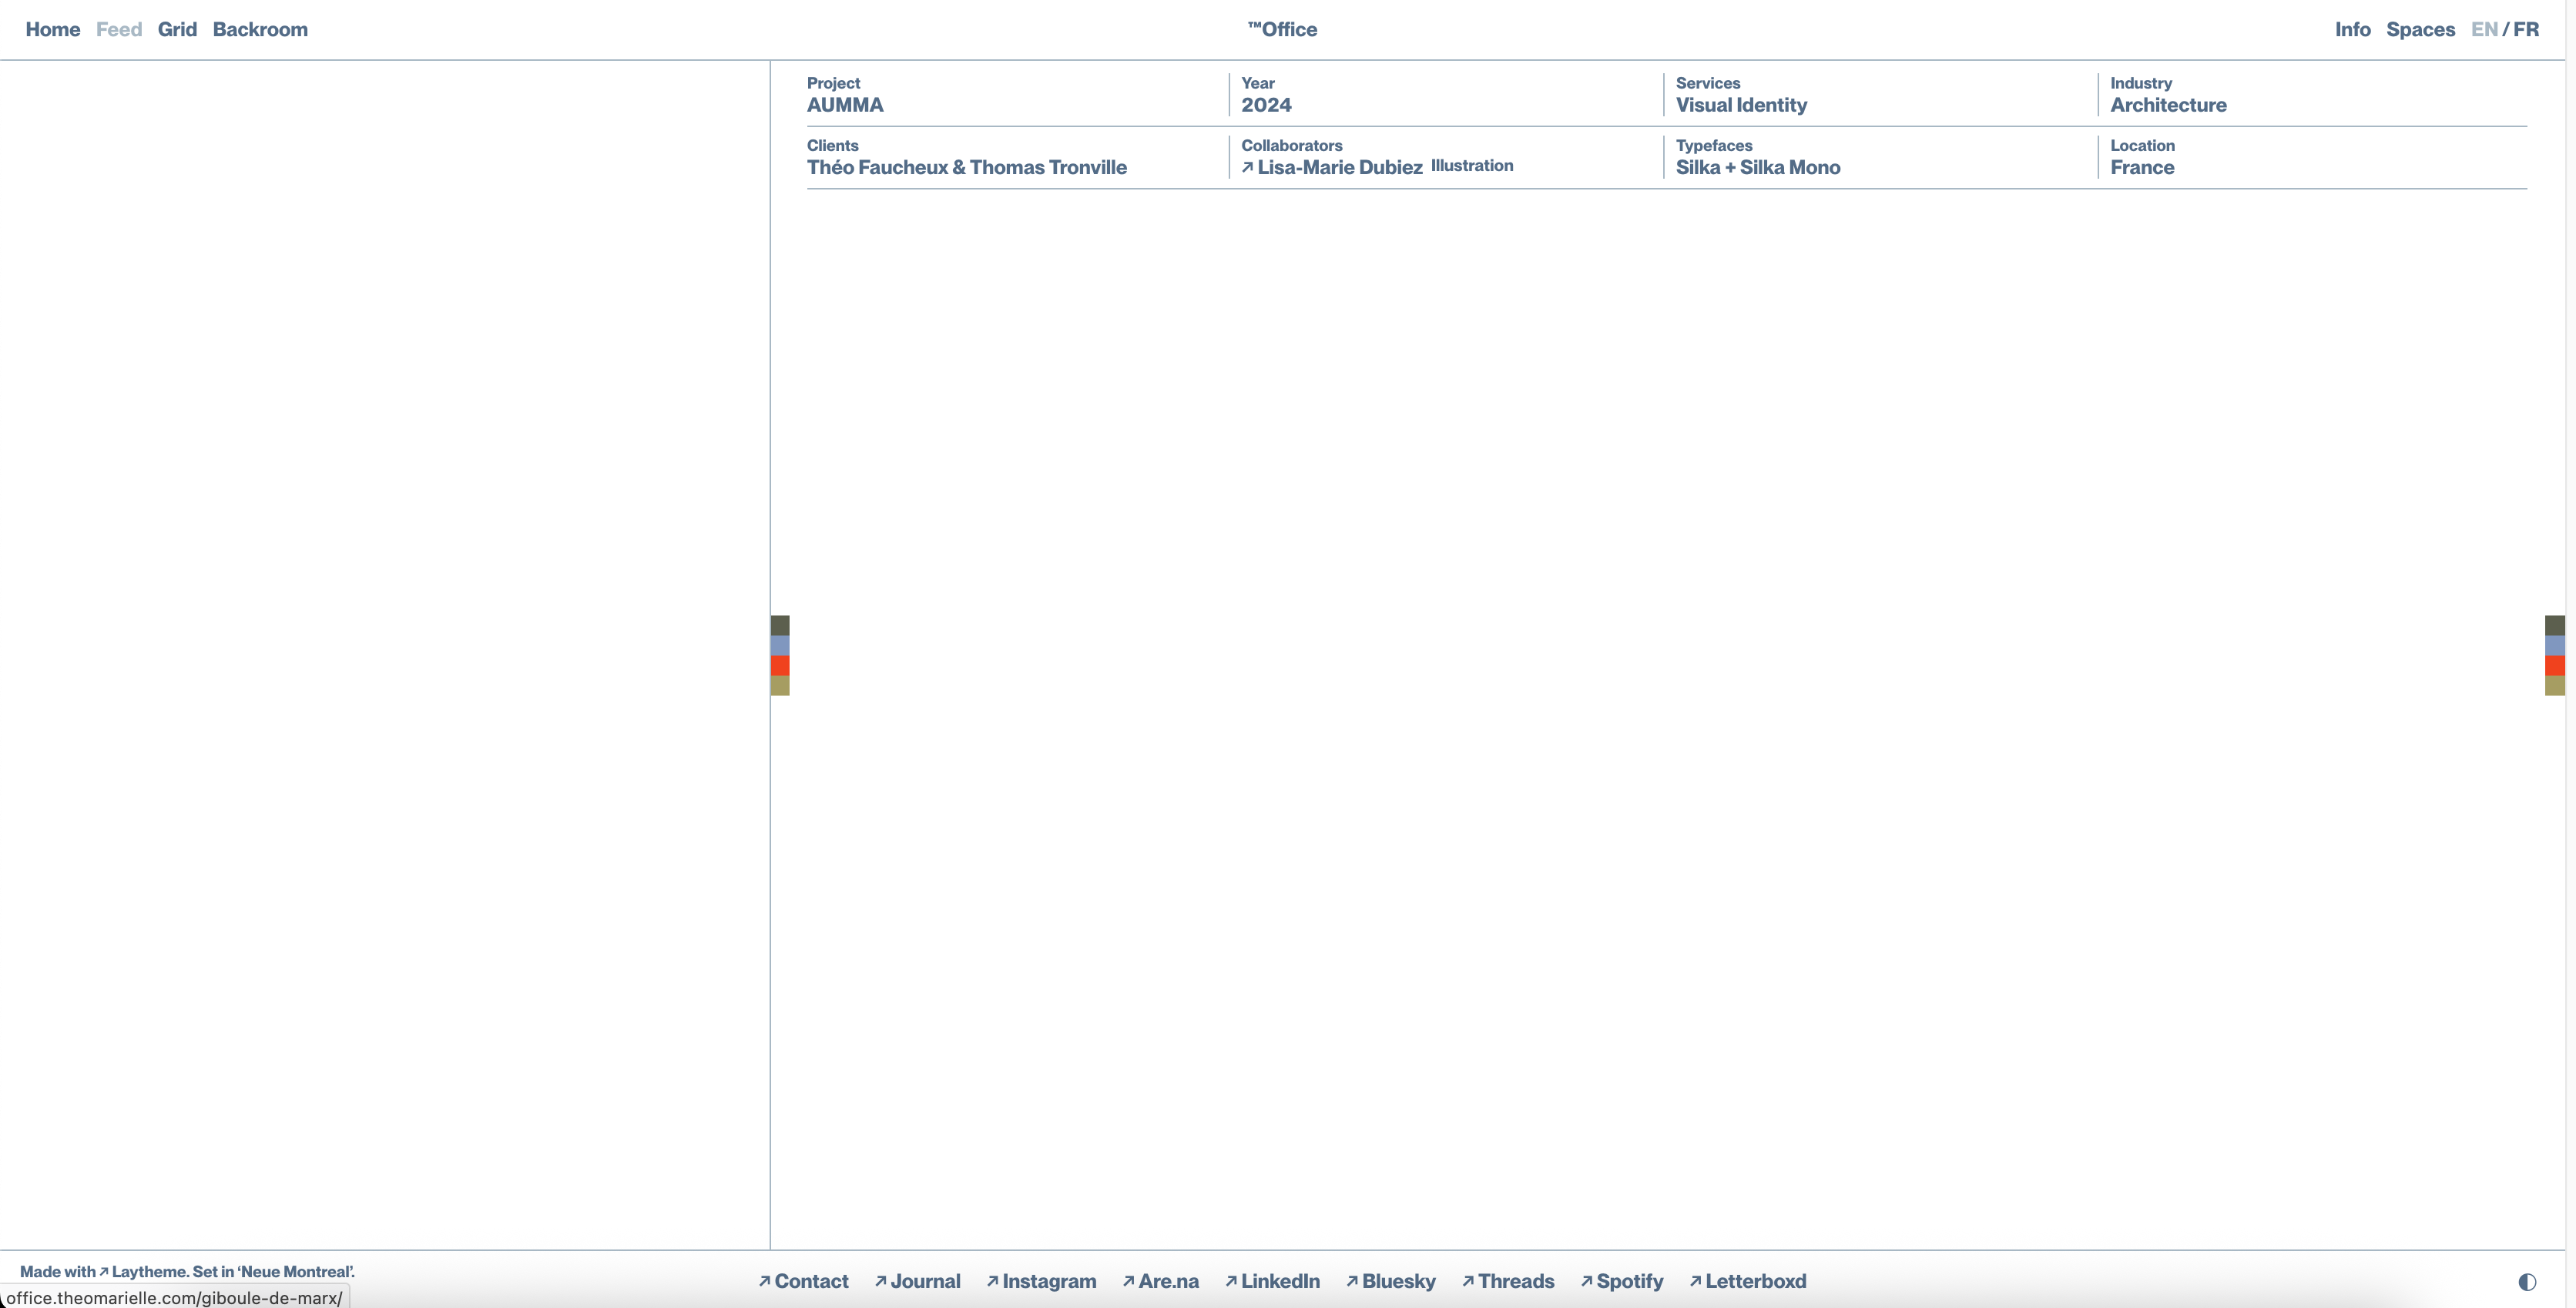Click the red swatch on left divider
The width and height of the screenshot is (2576, 1308).
[x=780, y=665]
